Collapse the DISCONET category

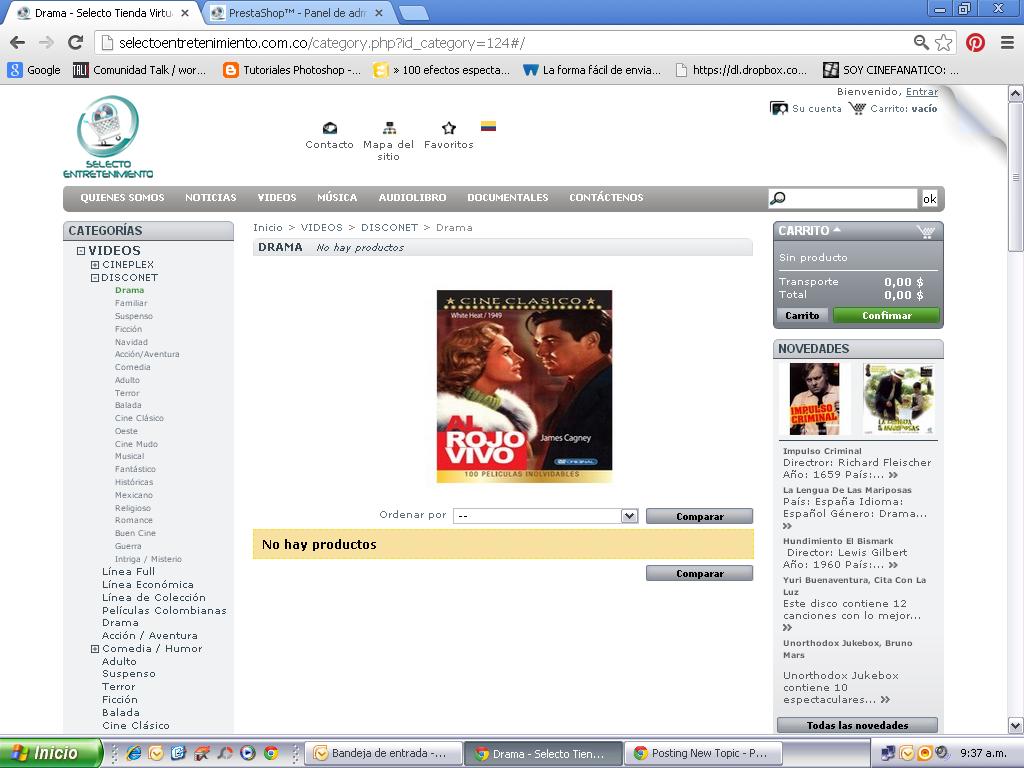click(x=95, y=278)
